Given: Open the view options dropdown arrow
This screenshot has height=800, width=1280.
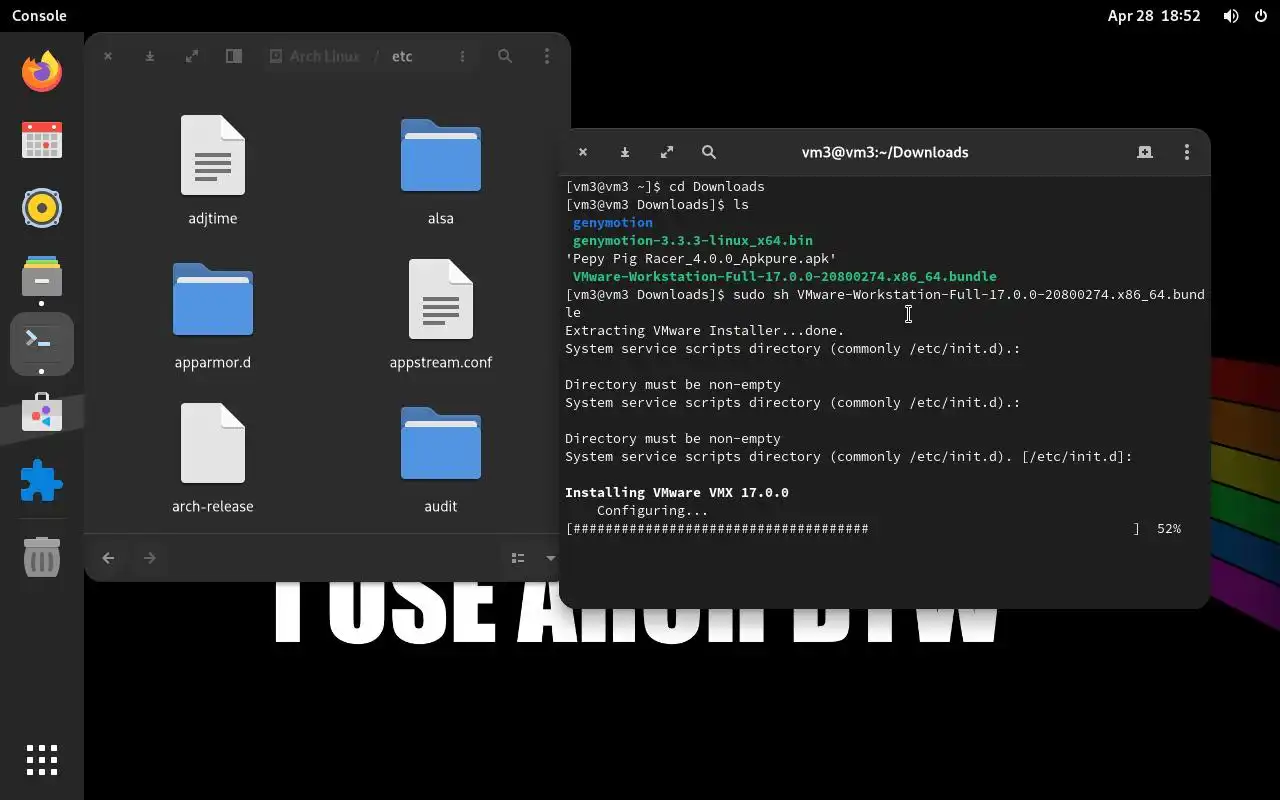Looking at the screenshot, I should click(550, 558).
